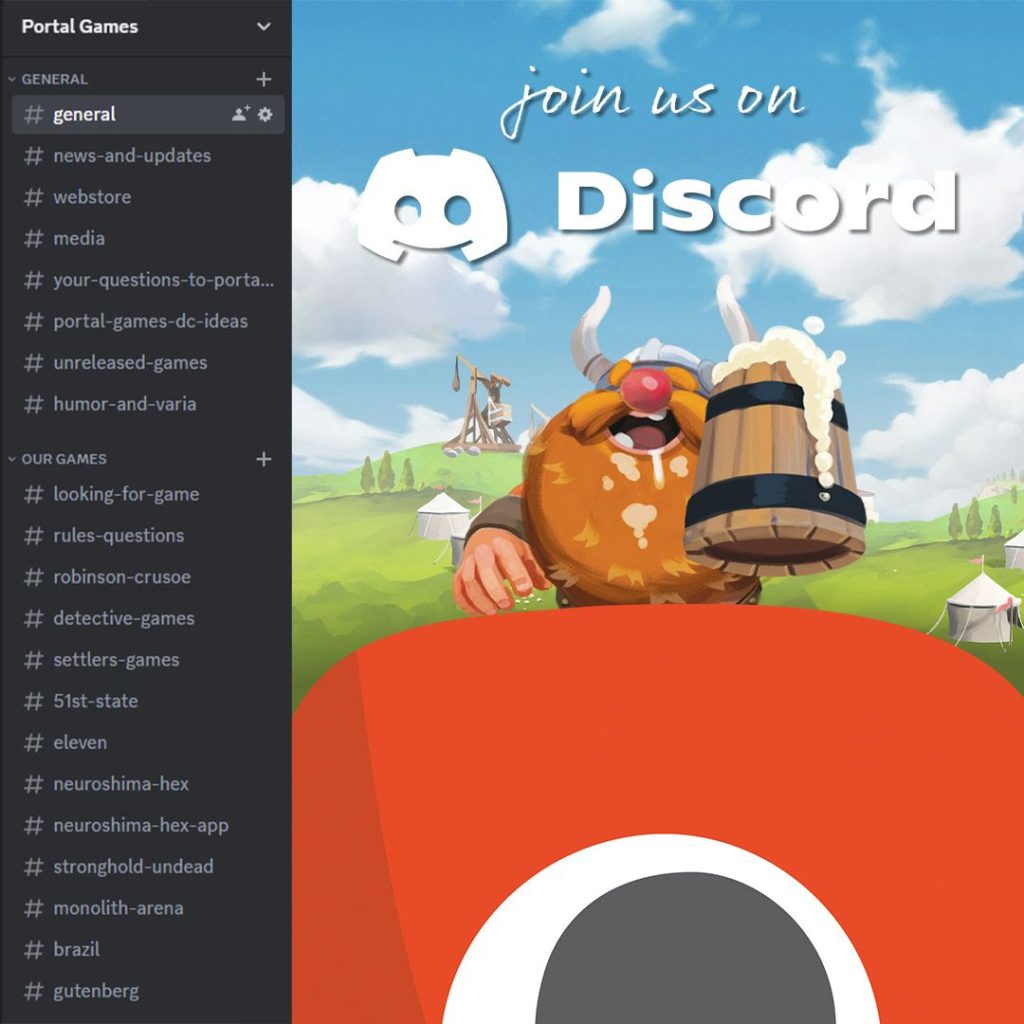Click the hash icon beside gutenberg
The height and width of the screenshot is (1024, 1024).
[34, 991]
